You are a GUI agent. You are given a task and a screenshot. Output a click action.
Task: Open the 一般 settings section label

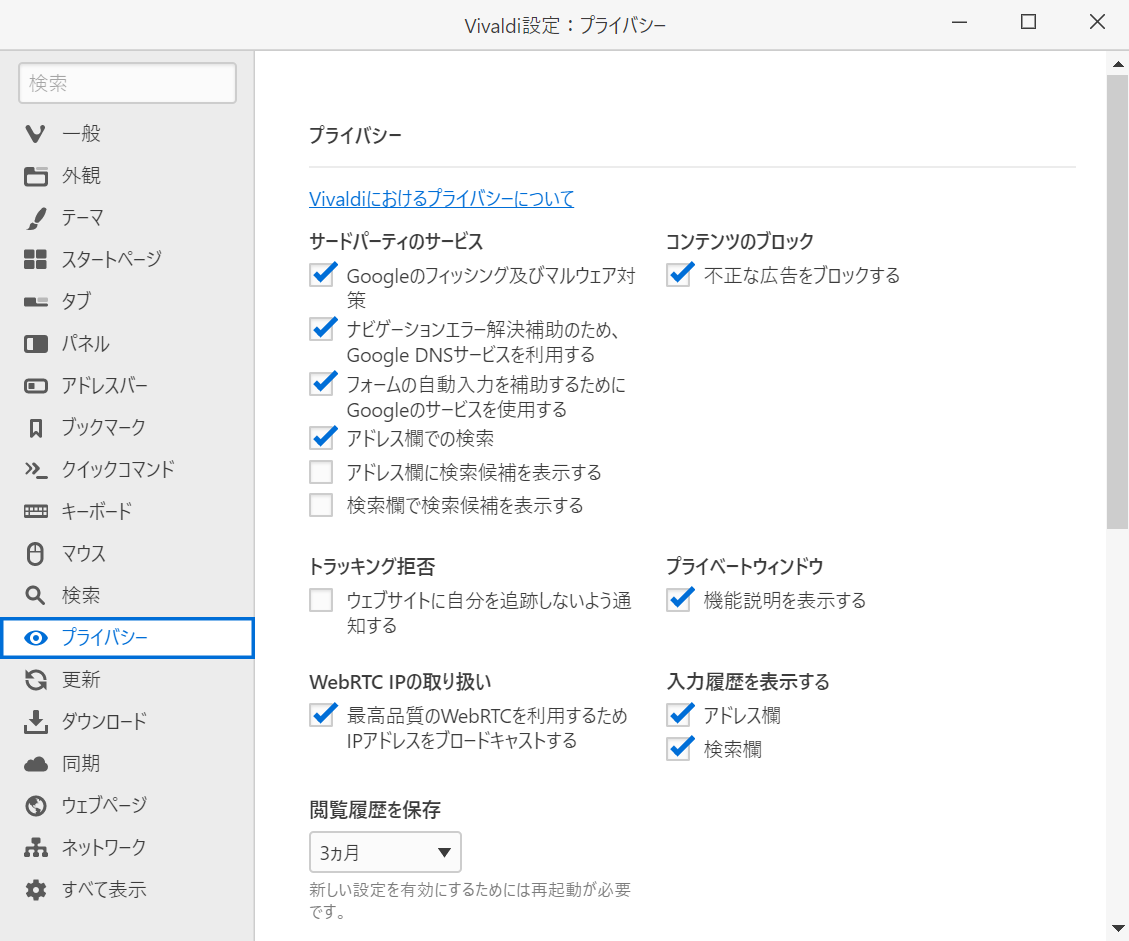81,134
